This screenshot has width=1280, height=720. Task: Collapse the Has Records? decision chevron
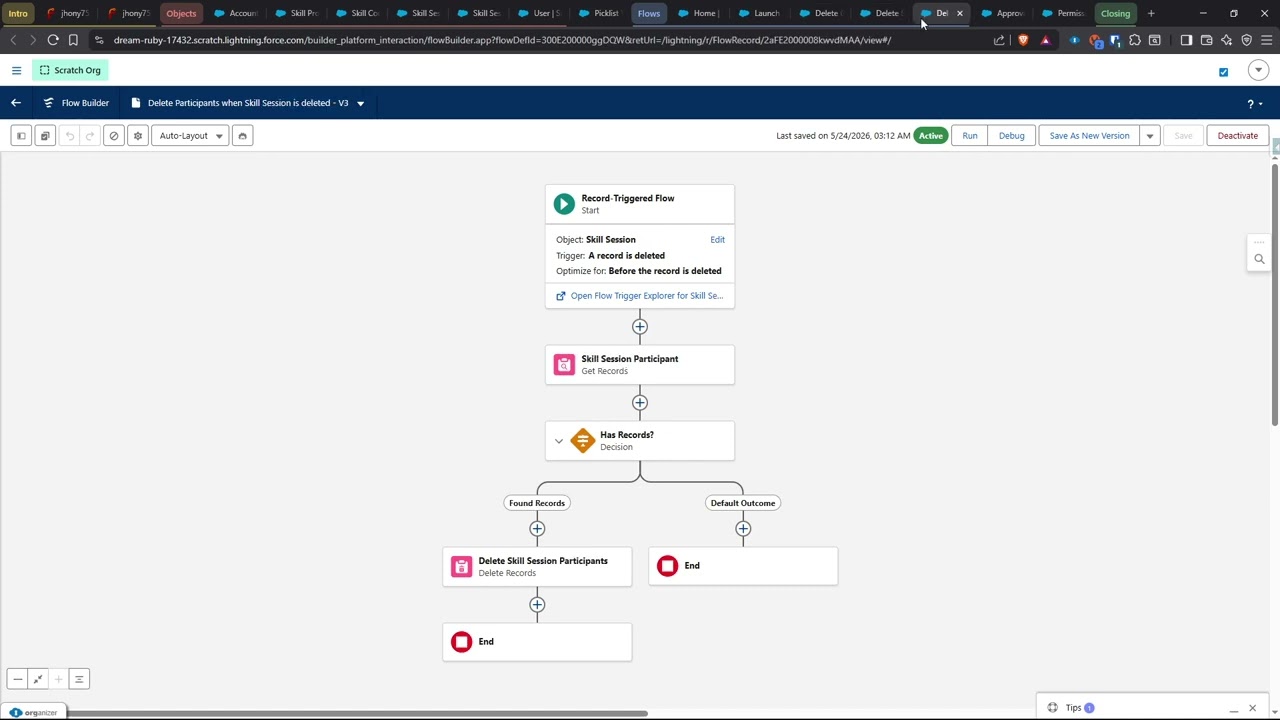(x=559, y=441)
